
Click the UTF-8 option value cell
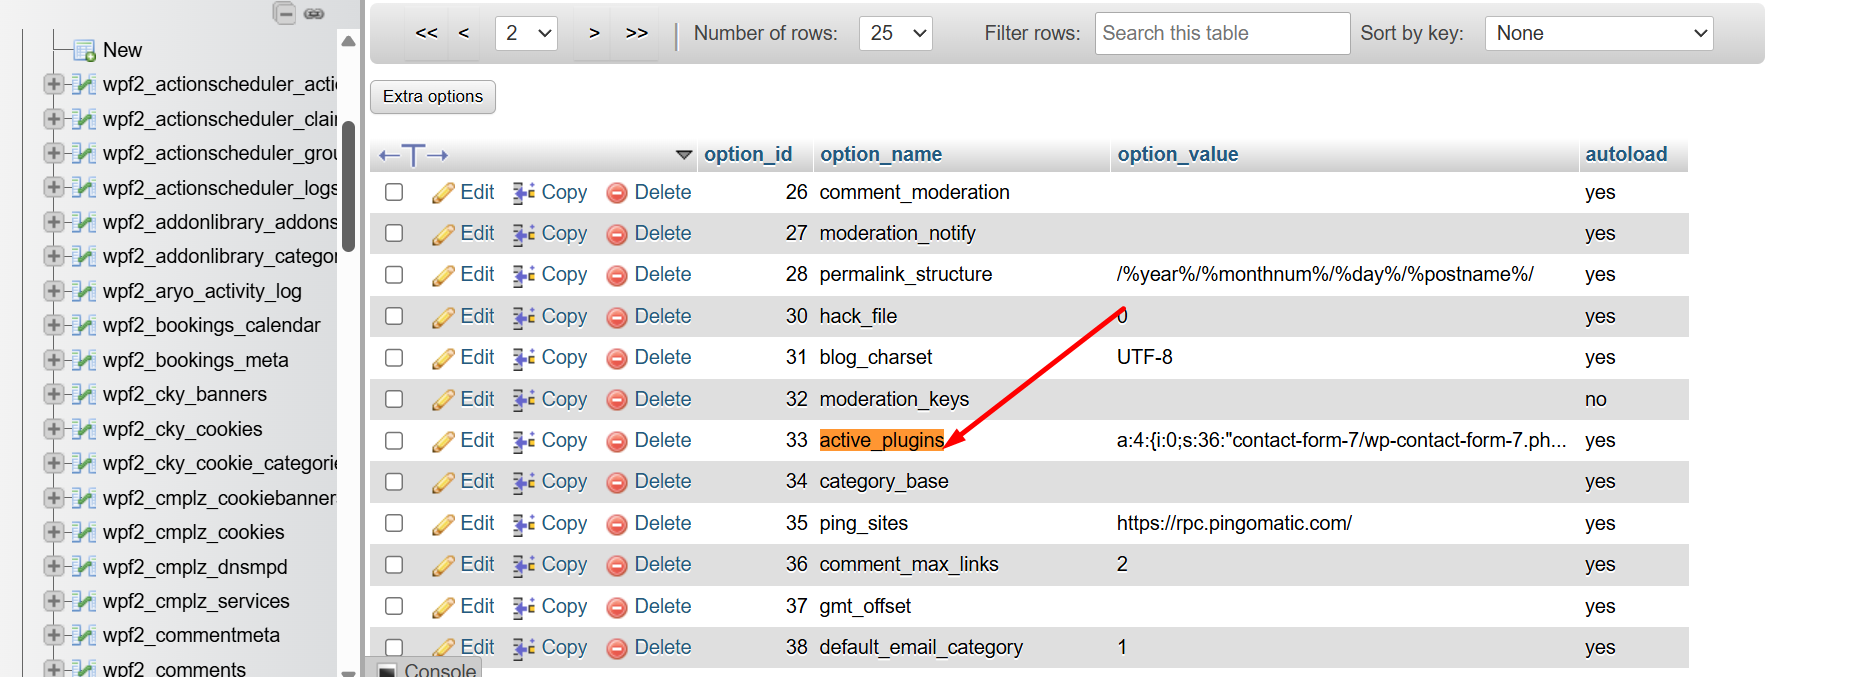1145,357
